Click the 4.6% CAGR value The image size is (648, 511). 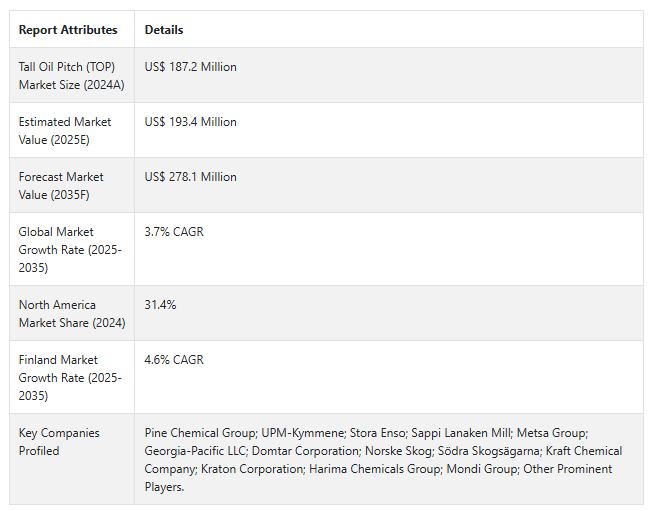(x=174, y=360)
